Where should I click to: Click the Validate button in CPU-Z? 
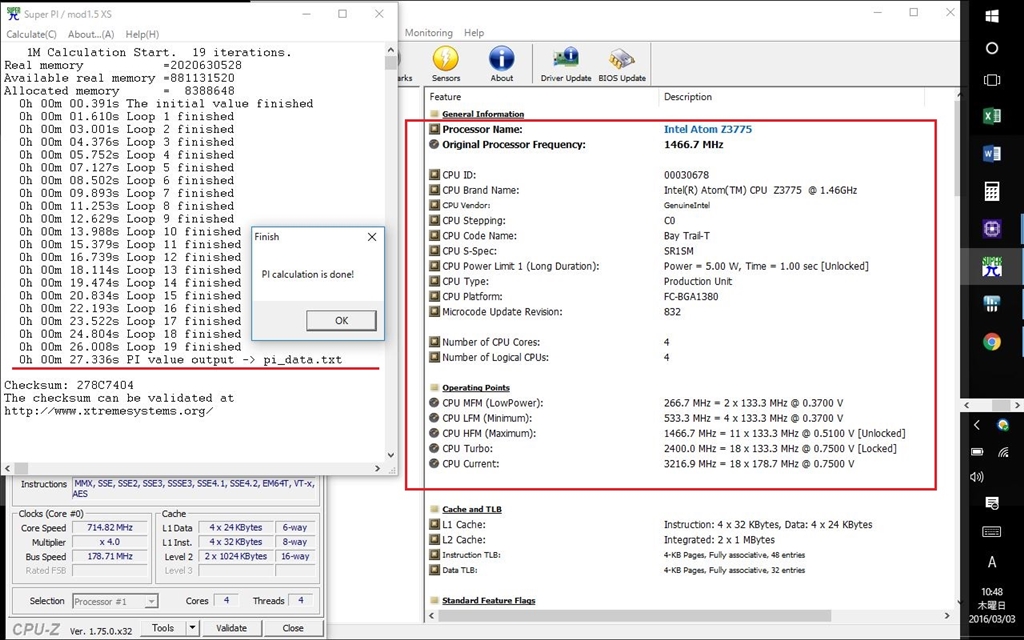point(231,628)
